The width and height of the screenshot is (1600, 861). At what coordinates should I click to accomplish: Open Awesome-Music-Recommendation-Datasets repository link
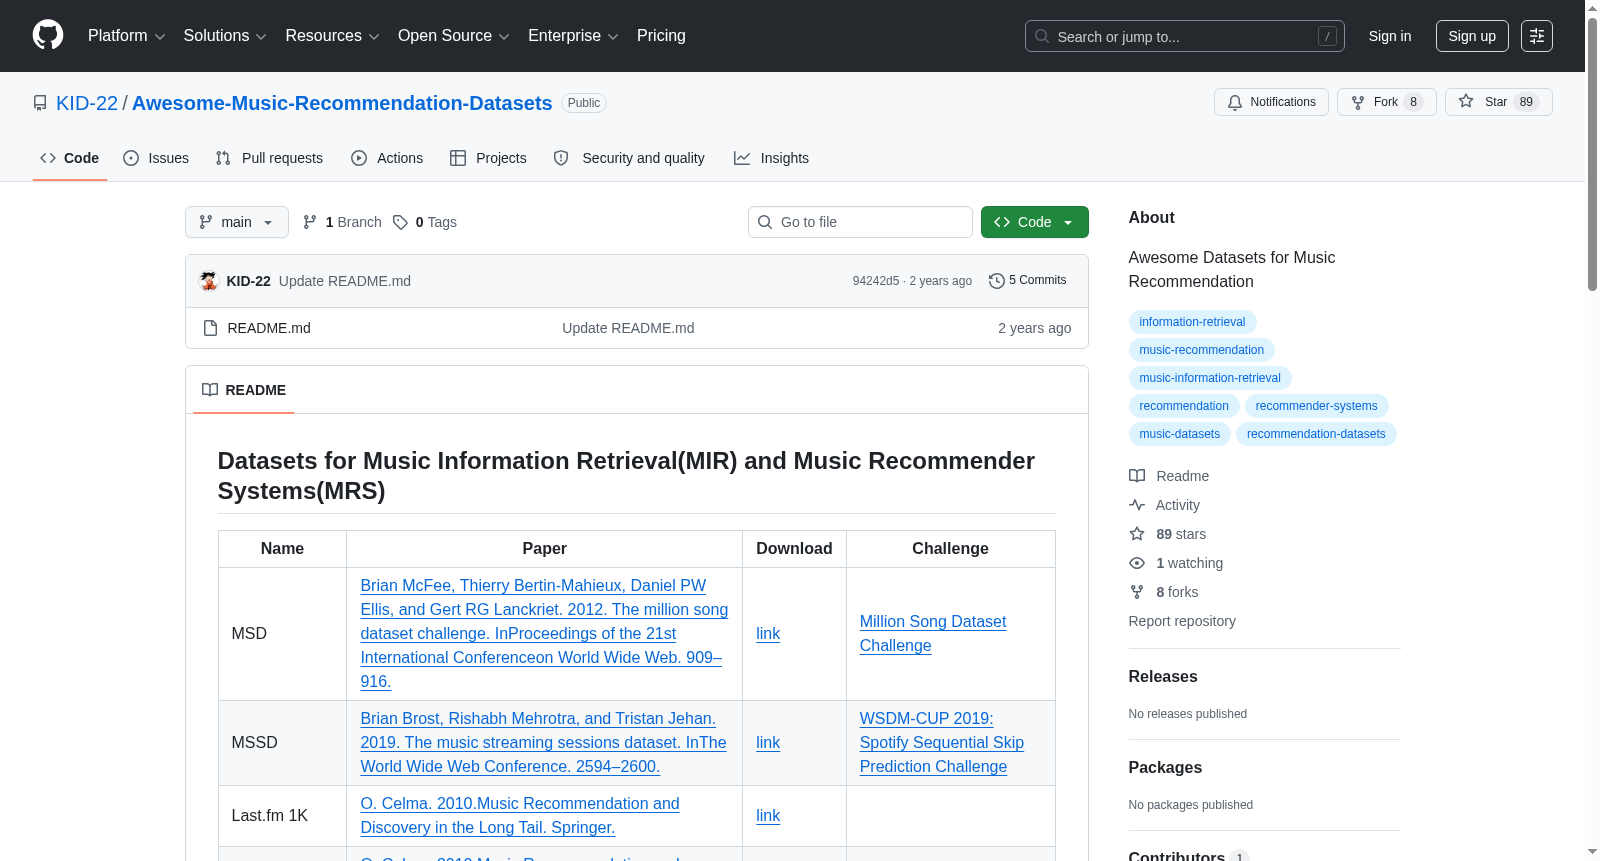(342, 103)
